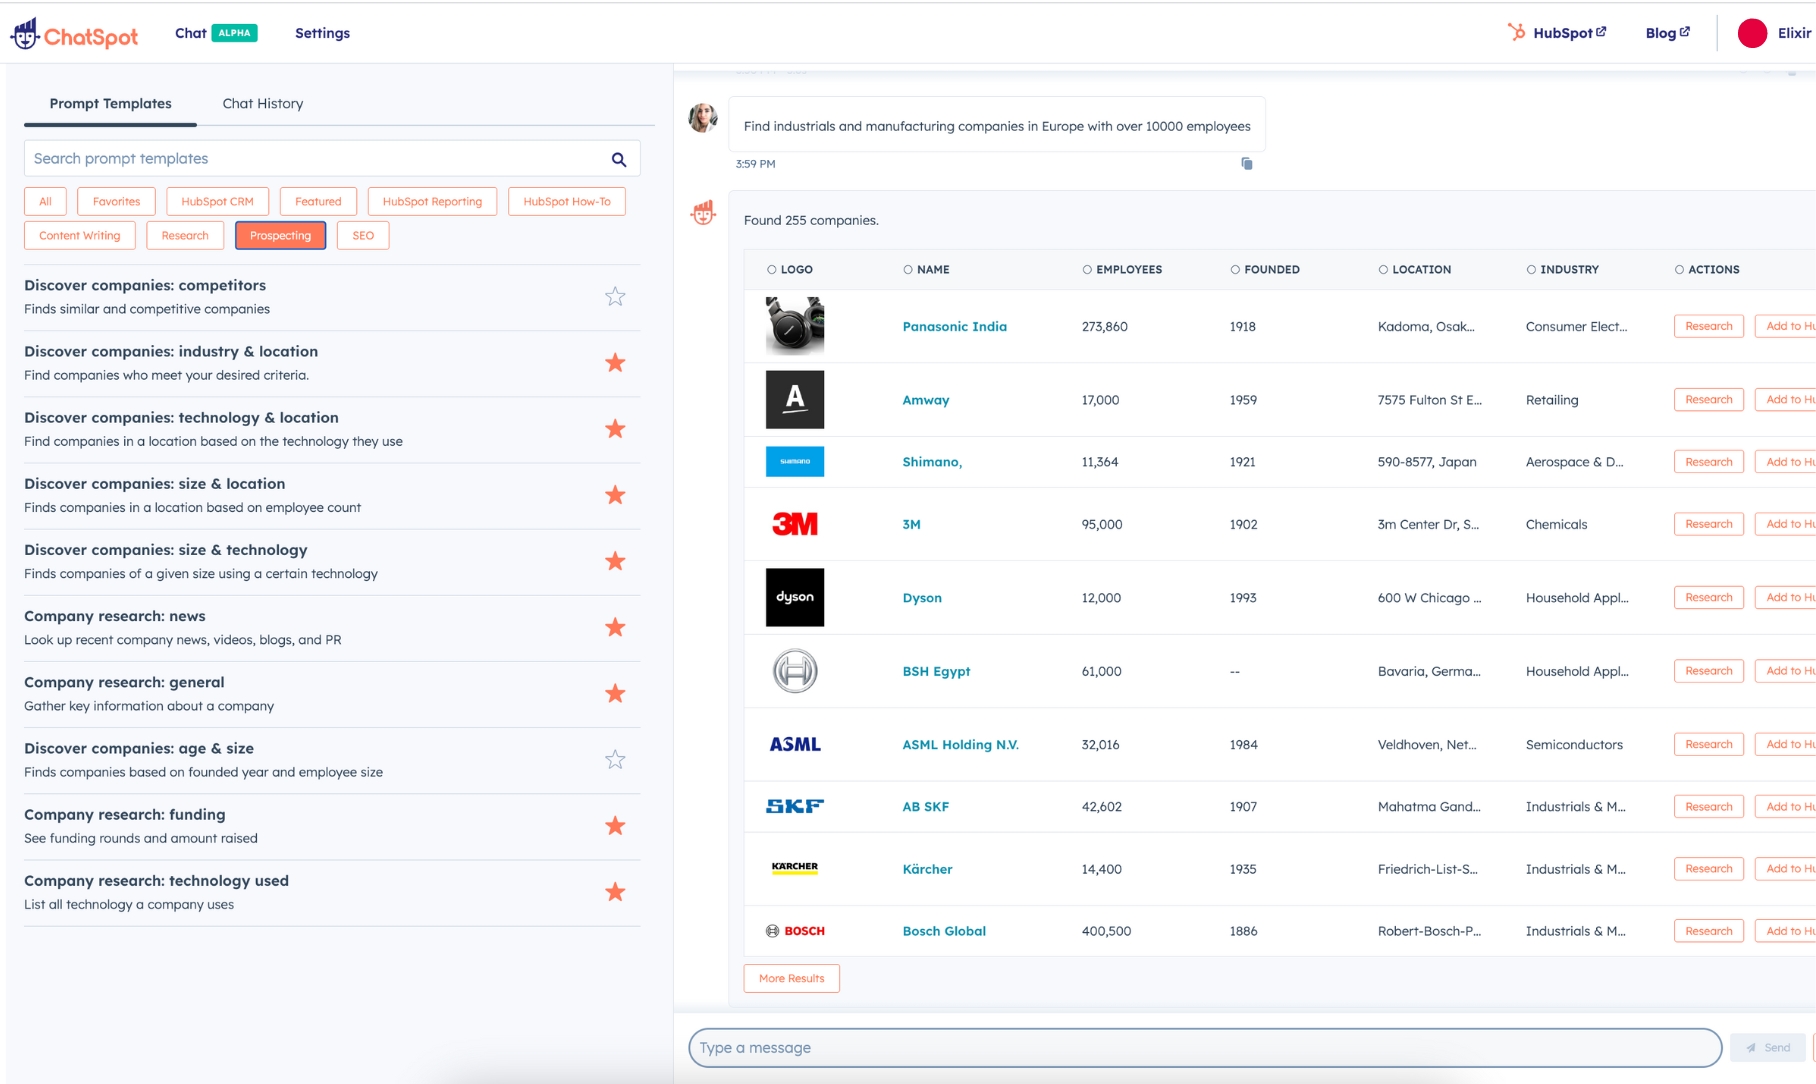Open Settings in the top navigation
Viewport: 1816px width, 1084px height.
(322, 33)
